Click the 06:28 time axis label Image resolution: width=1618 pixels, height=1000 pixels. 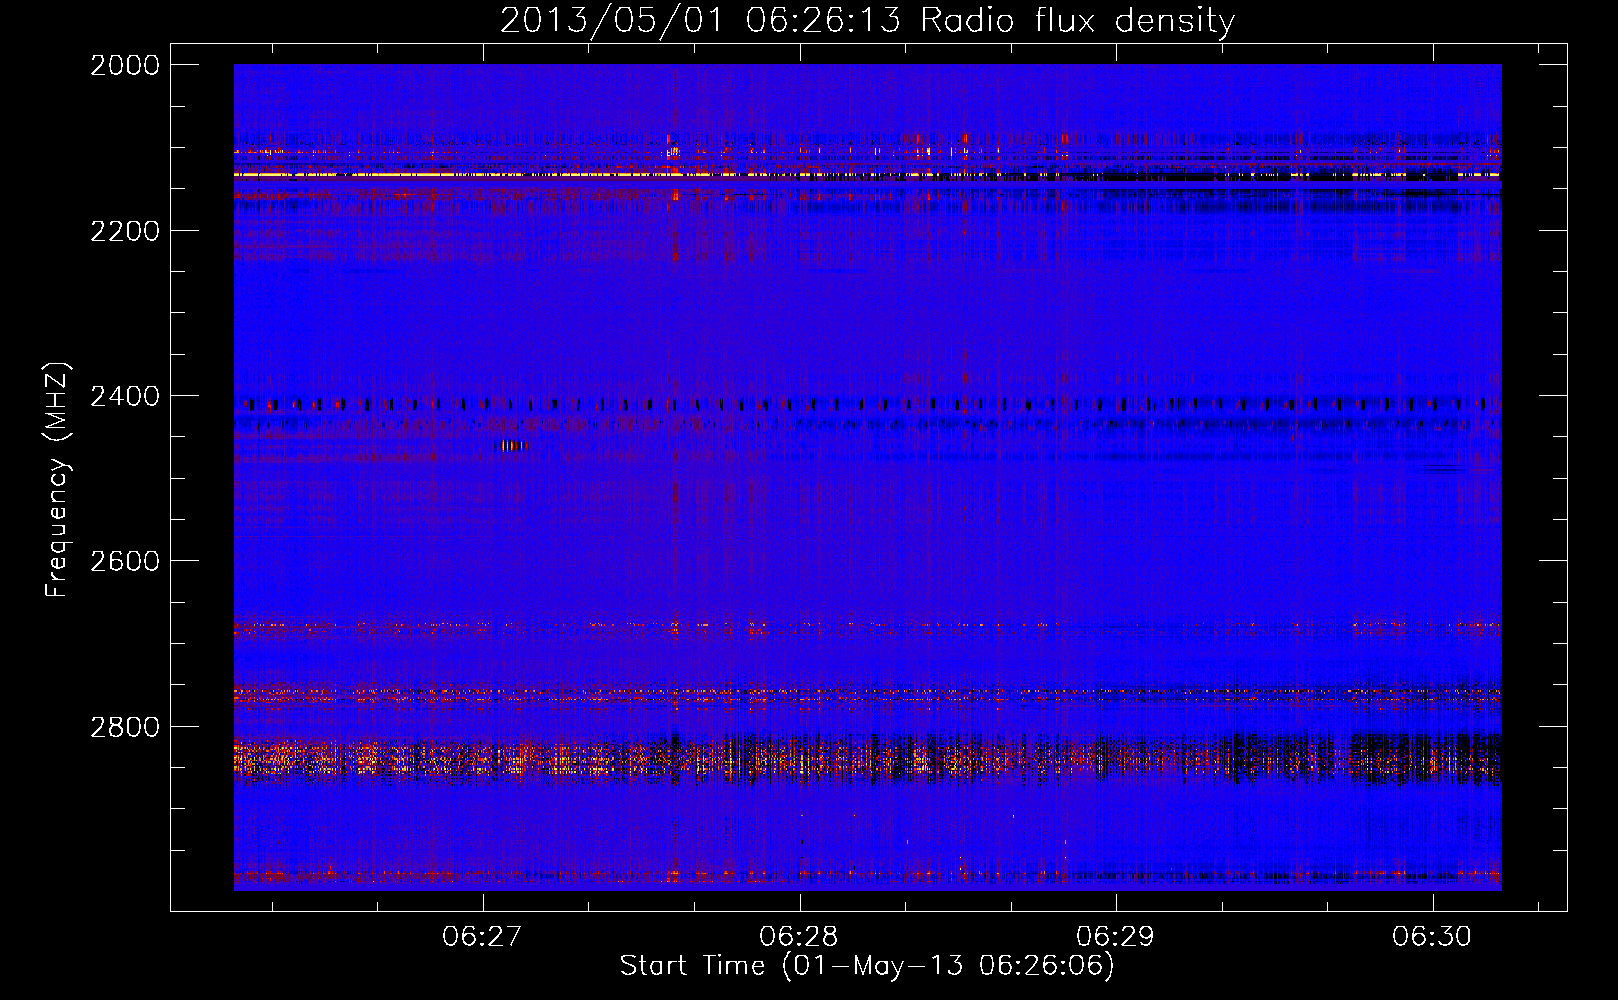[x=799, y=937]
